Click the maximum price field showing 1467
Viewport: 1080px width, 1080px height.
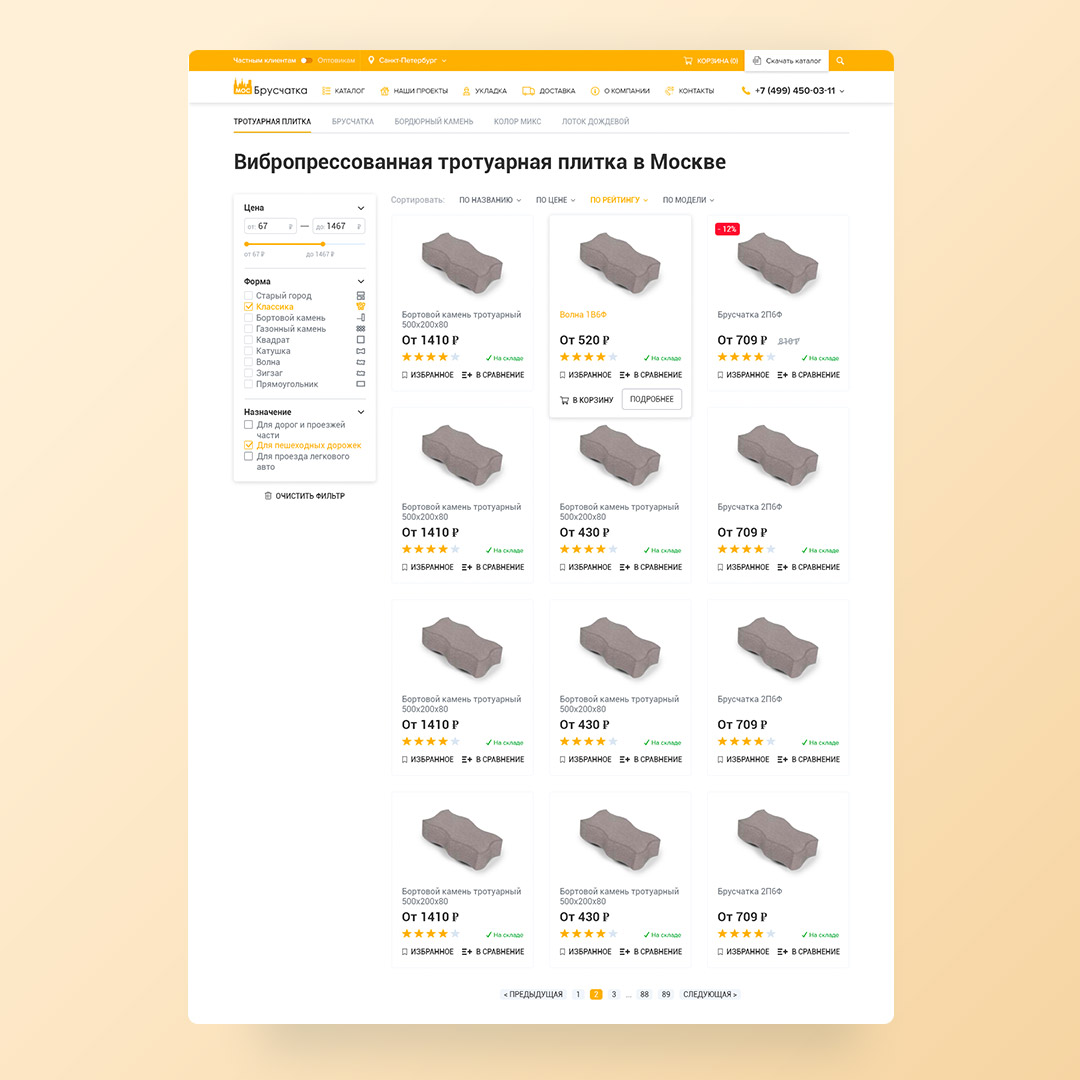(339, 226)
